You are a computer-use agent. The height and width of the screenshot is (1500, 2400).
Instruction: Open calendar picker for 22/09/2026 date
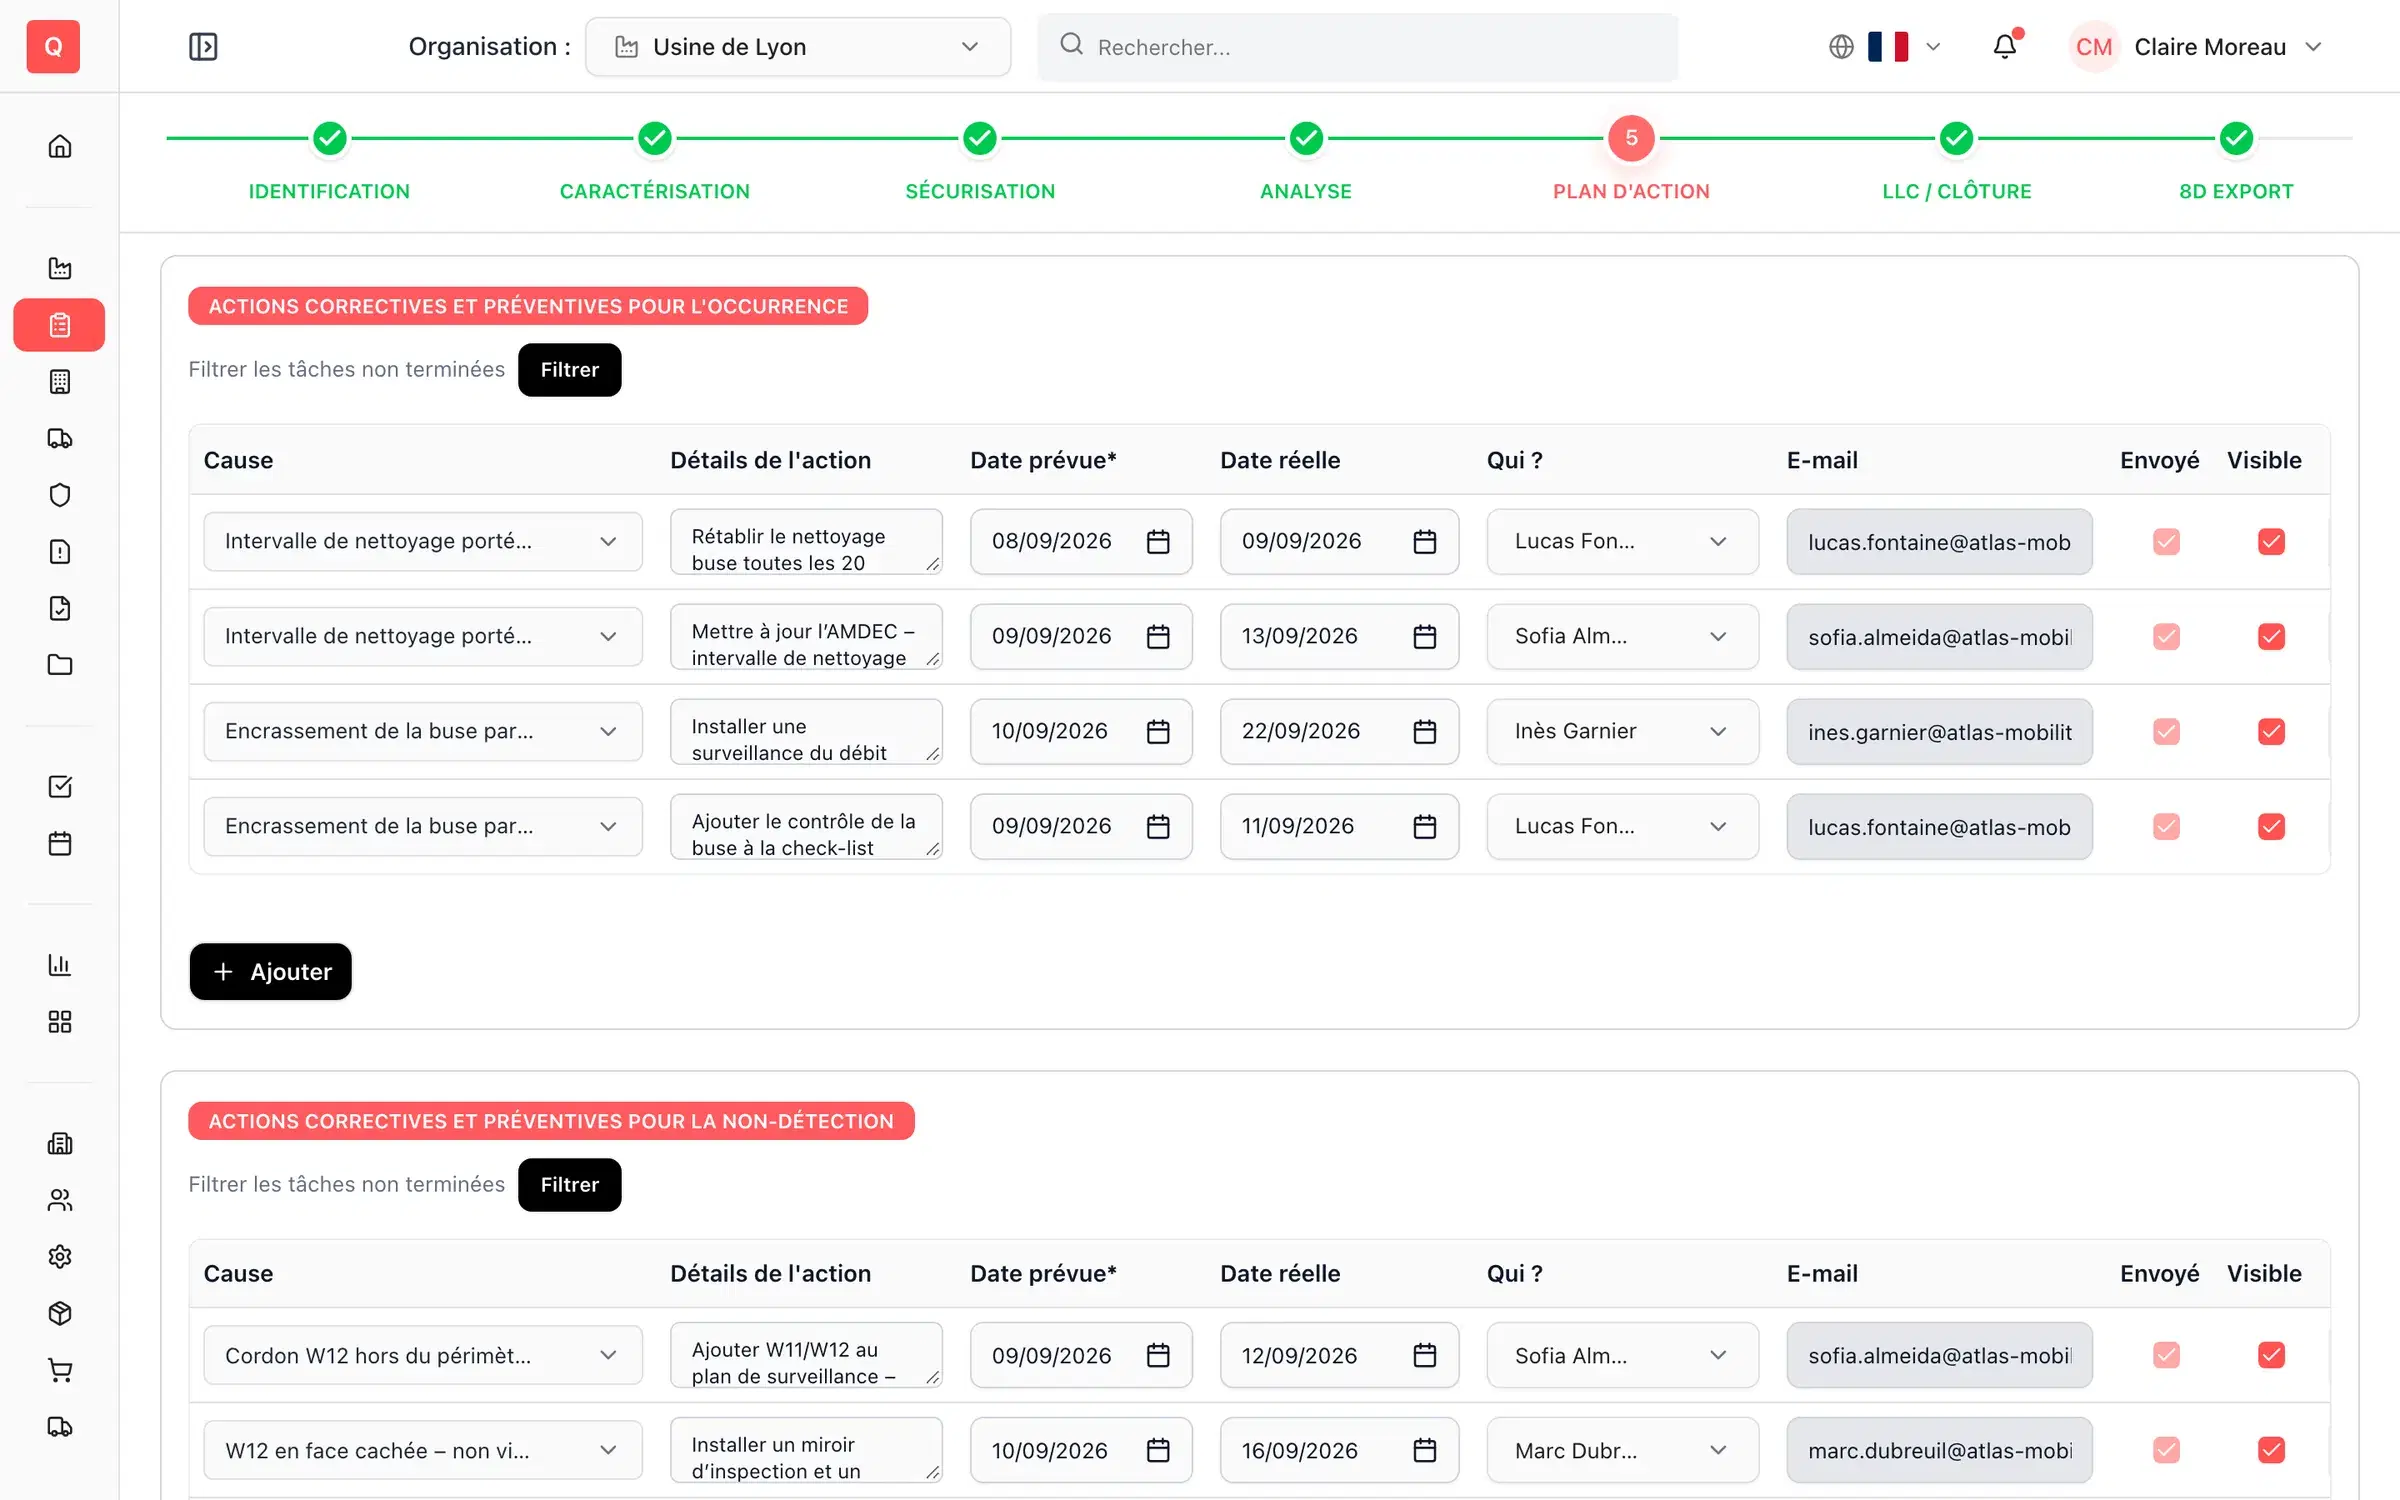[1425, 731]
